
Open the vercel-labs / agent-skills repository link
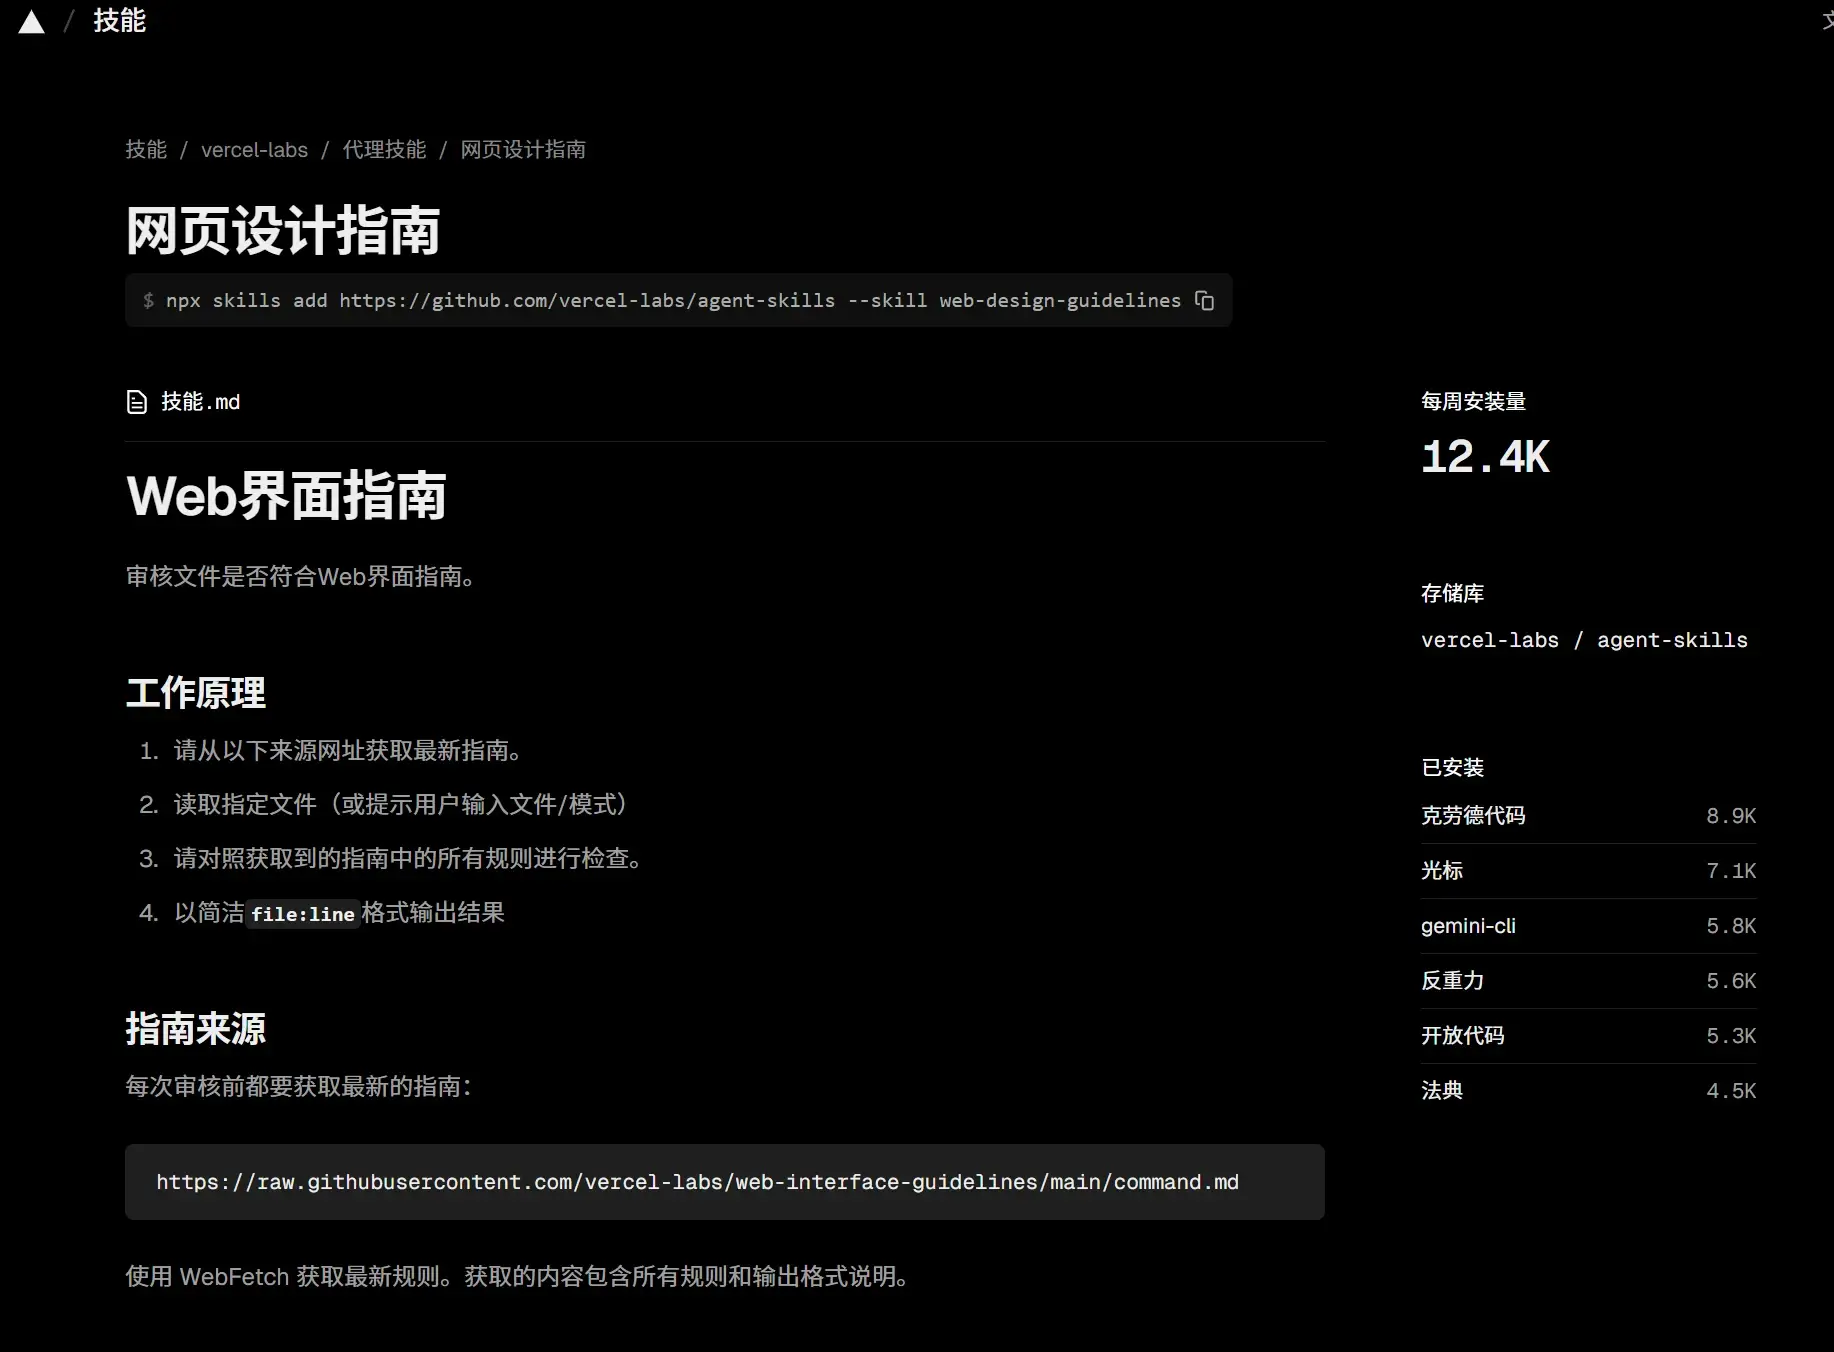point(1584,640)
